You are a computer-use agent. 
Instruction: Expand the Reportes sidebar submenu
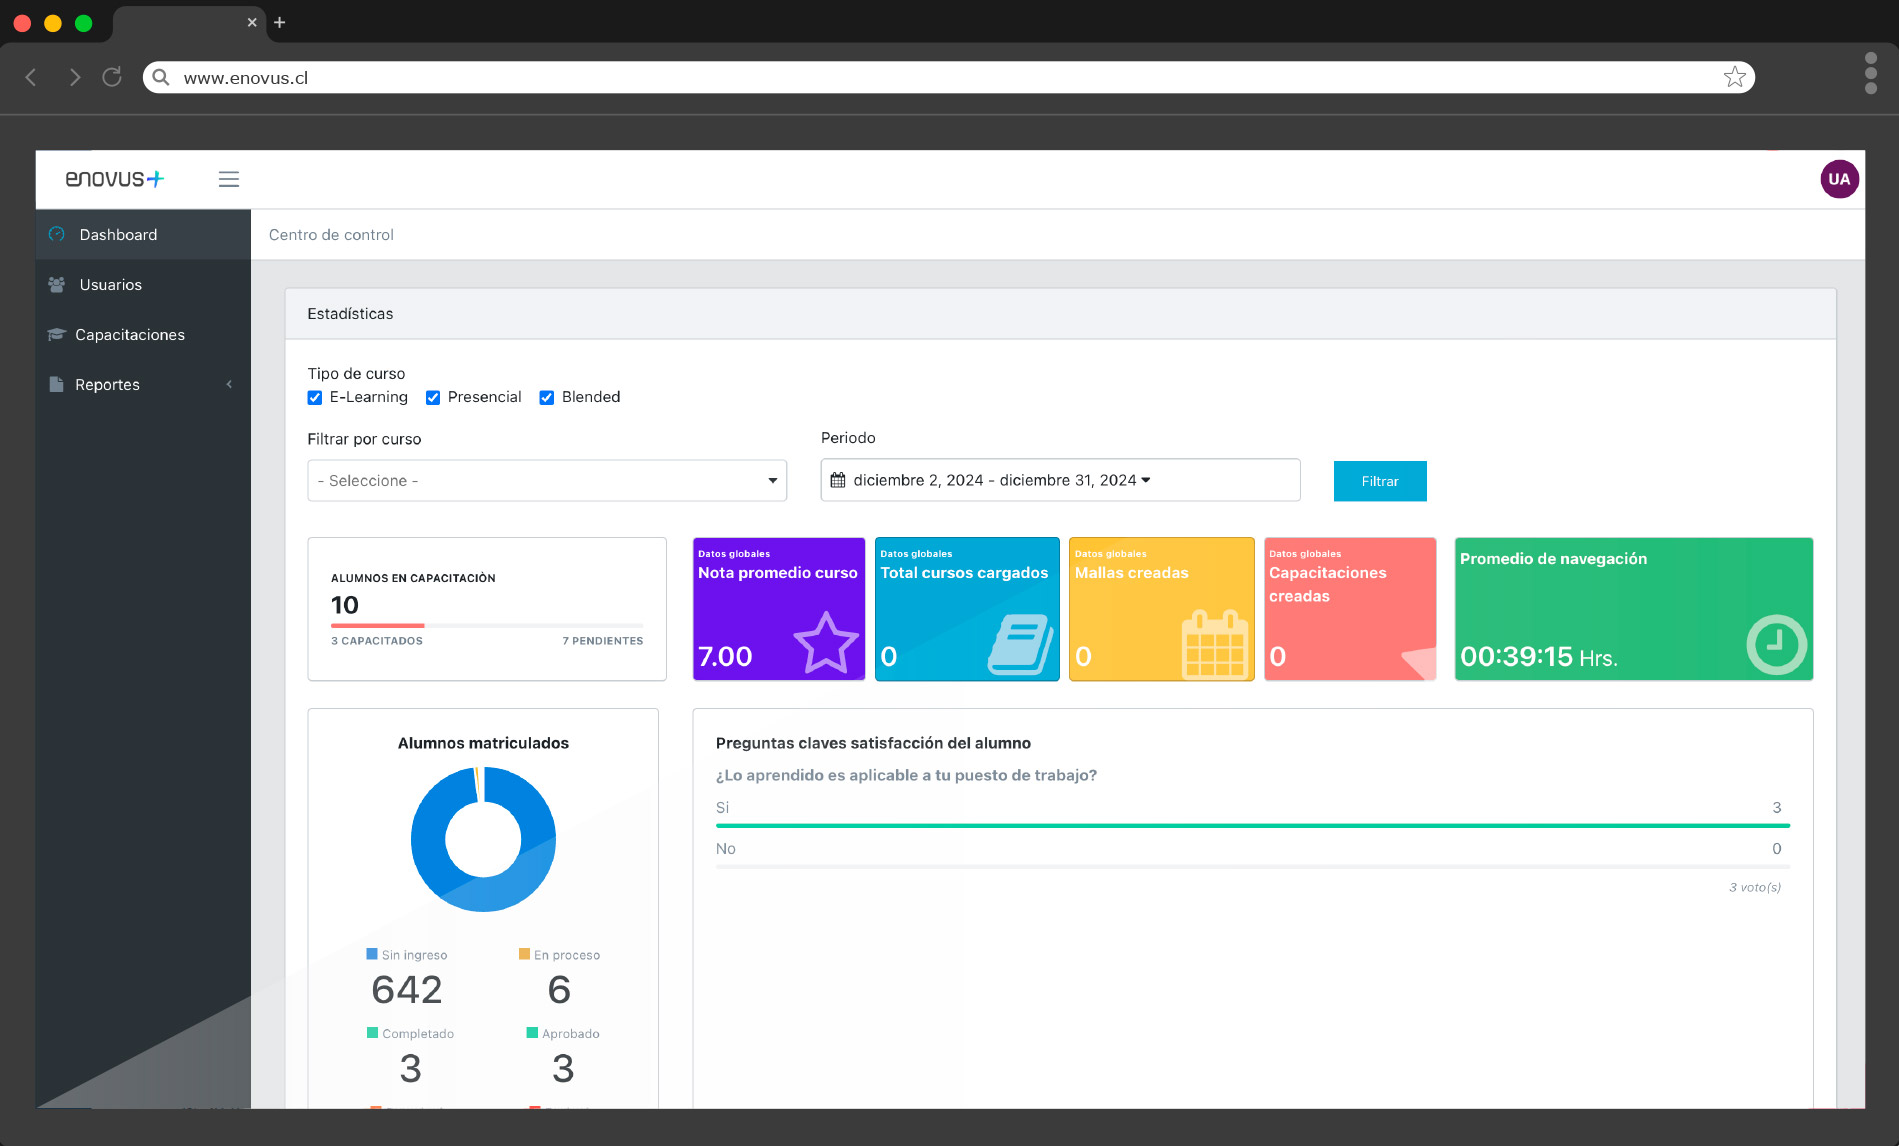tap(142, 385)
